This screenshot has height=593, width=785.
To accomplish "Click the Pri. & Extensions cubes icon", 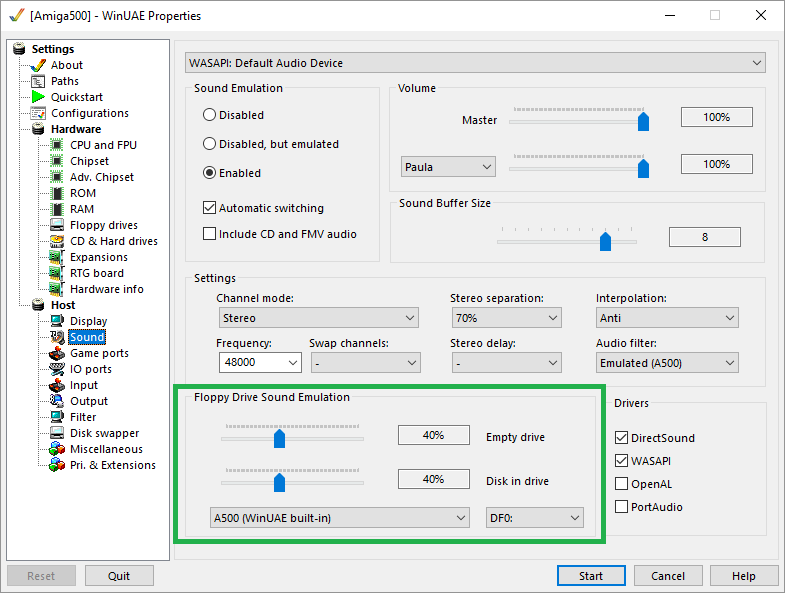I will pyautogui.click(x=57, y=465).
